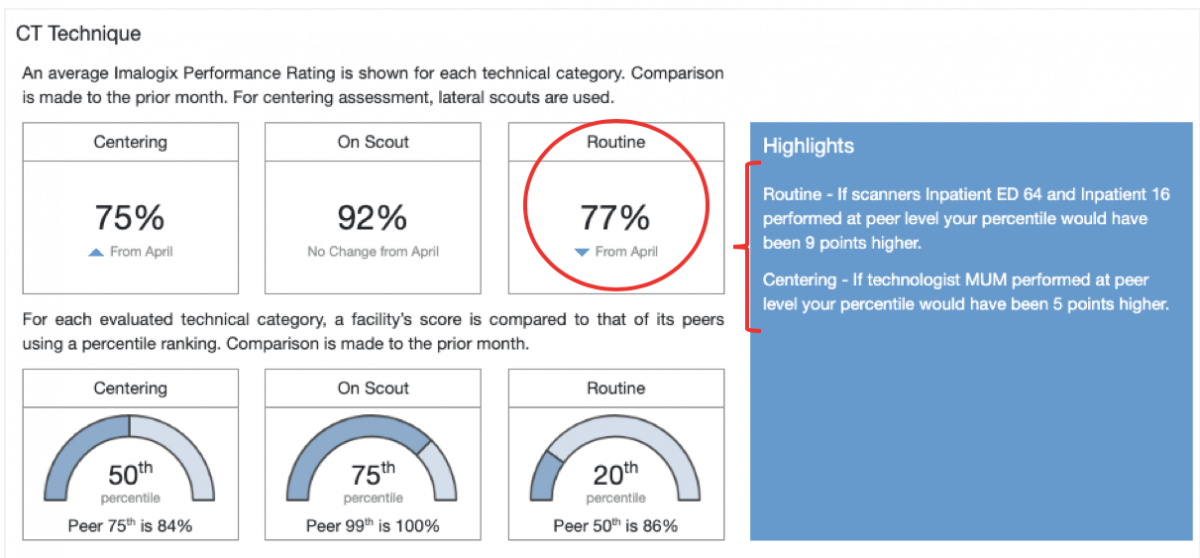
Task: Select the Routine 20th percentile gauge
Action: pos(616,456)
